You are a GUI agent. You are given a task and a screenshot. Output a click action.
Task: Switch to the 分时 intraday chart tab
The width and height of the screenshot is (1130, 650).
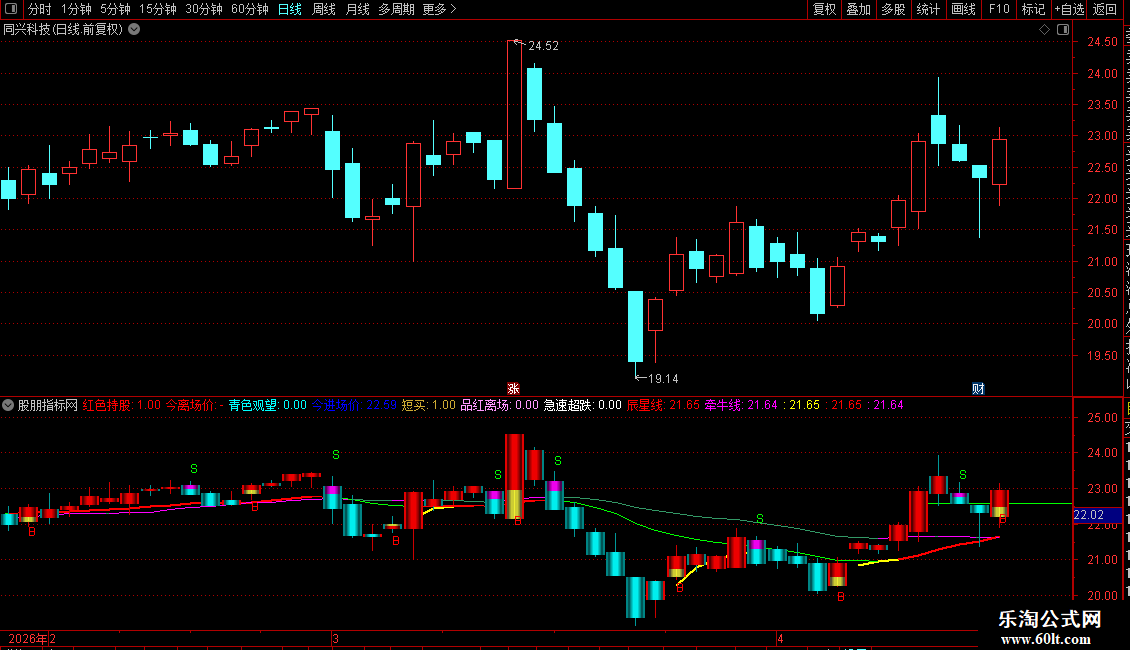coord(39,9)
